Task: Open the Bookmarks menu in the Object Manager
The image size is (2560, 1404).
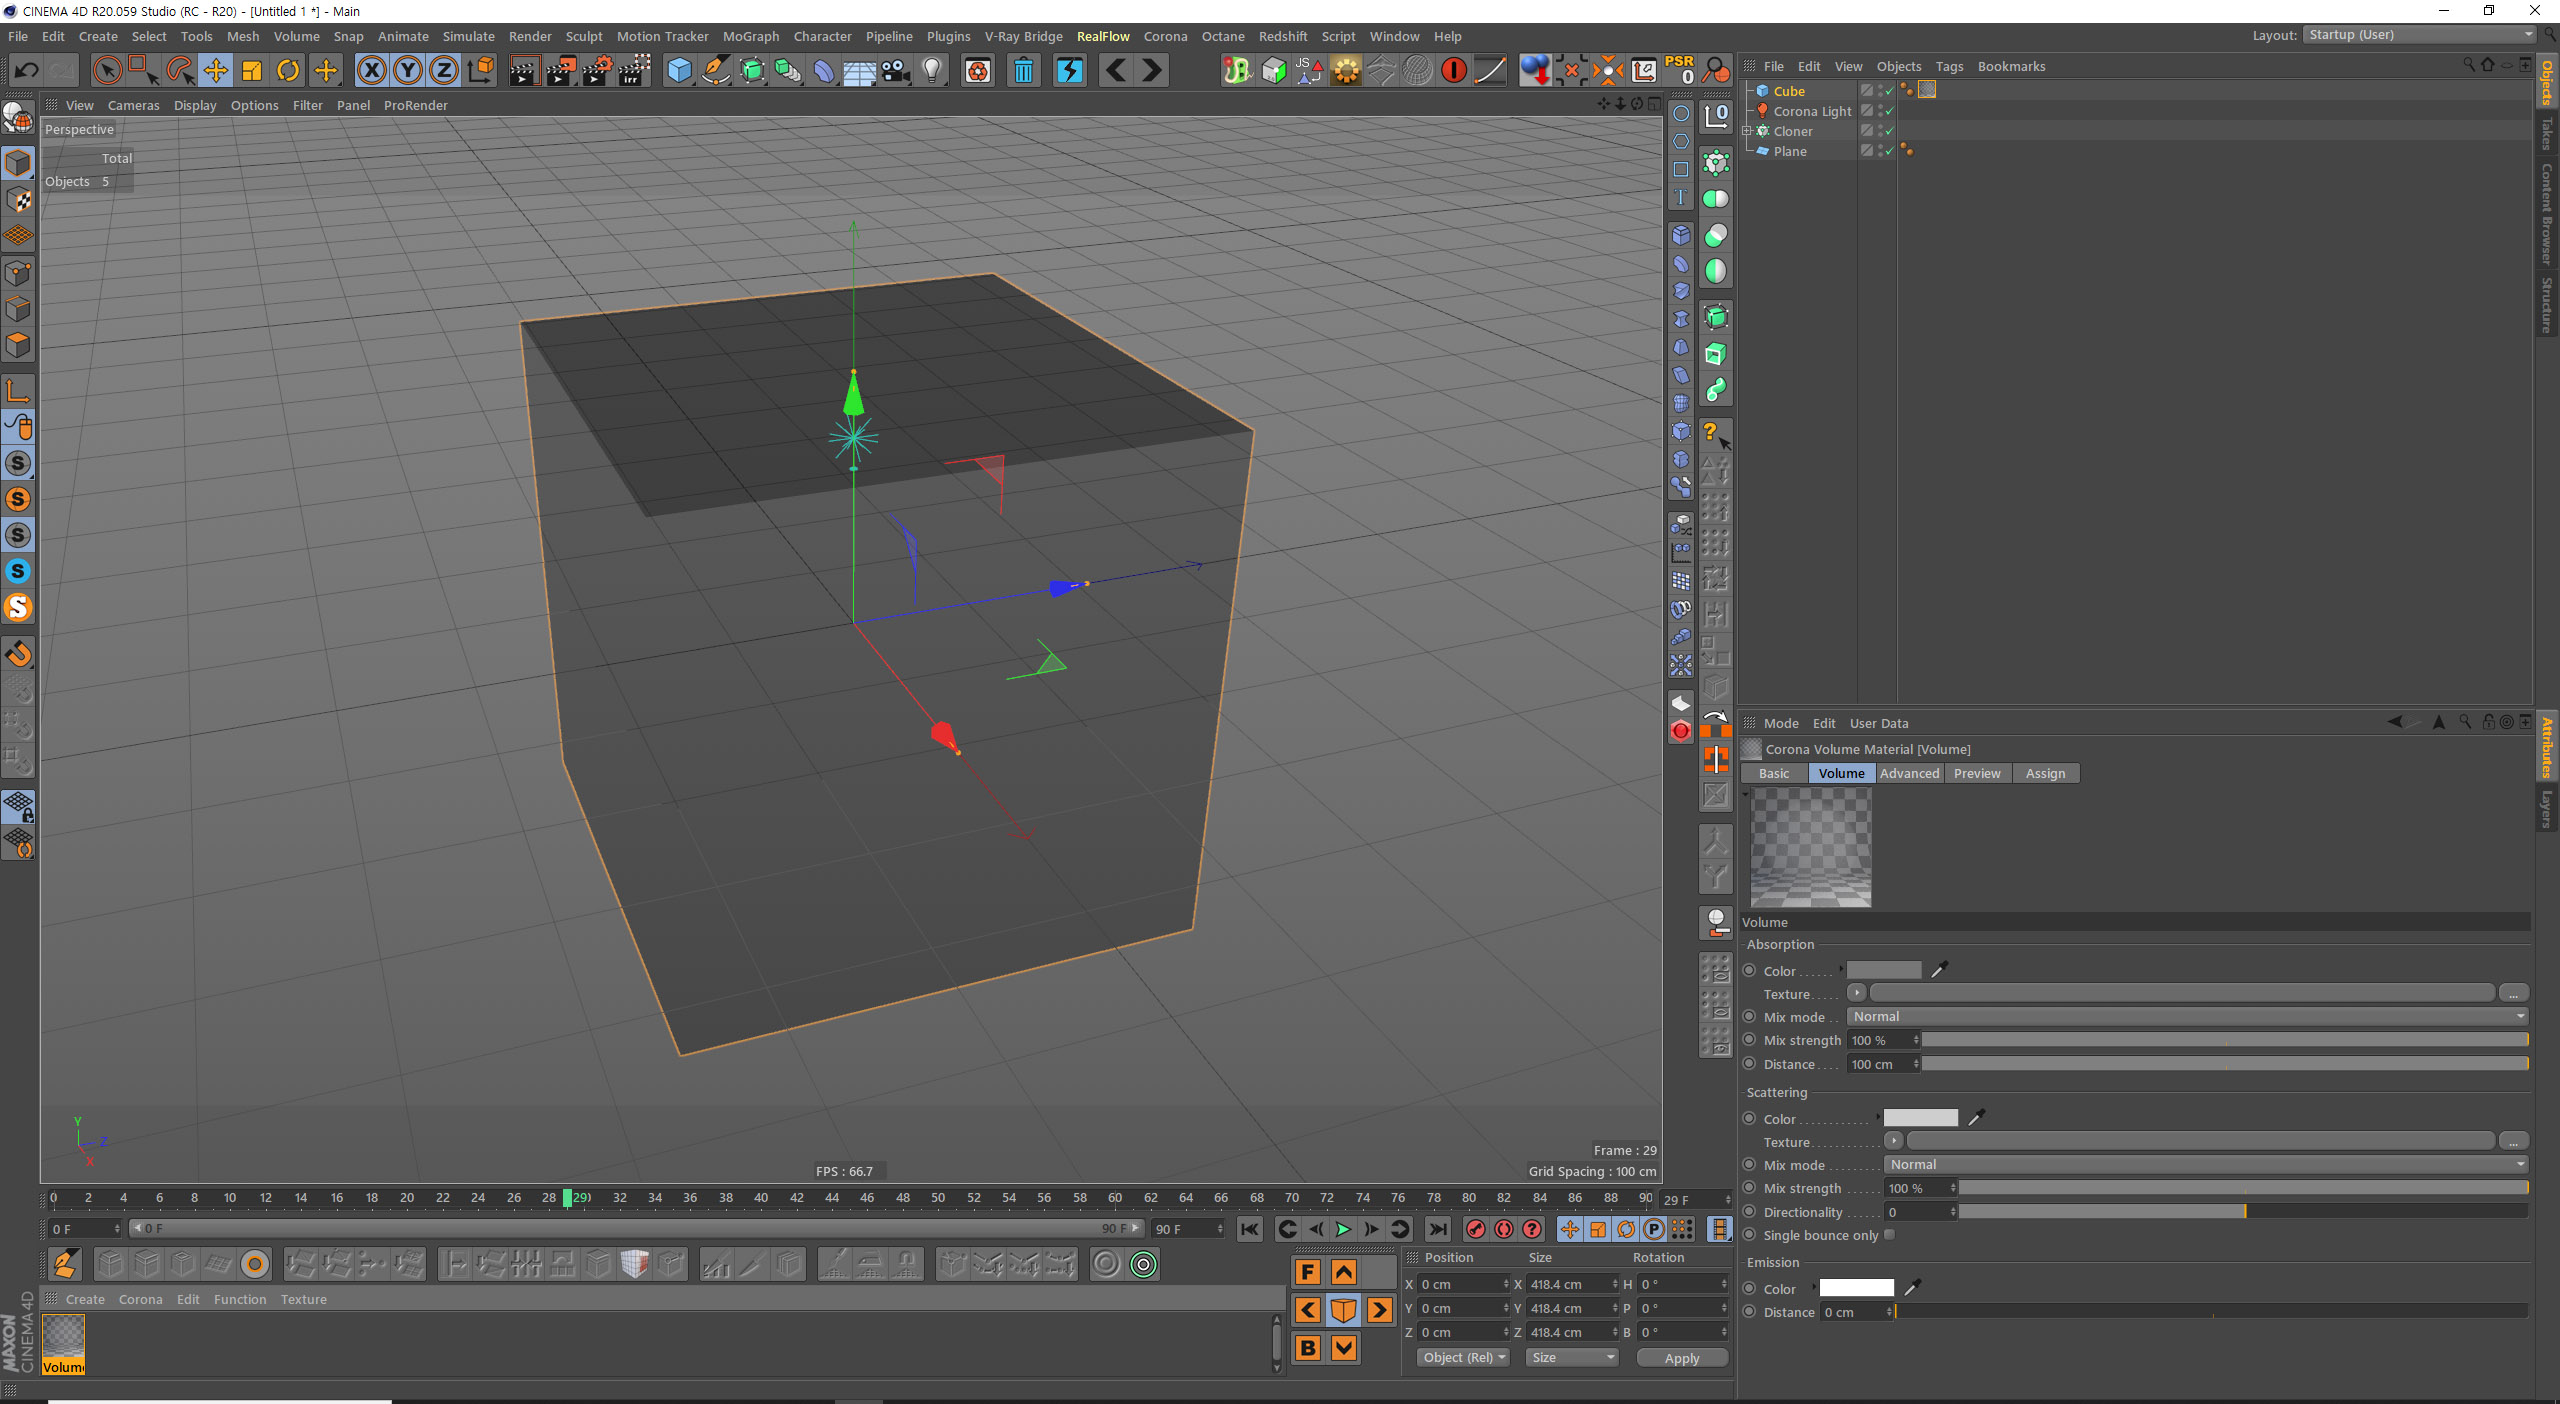Action: click(2011, 66)
